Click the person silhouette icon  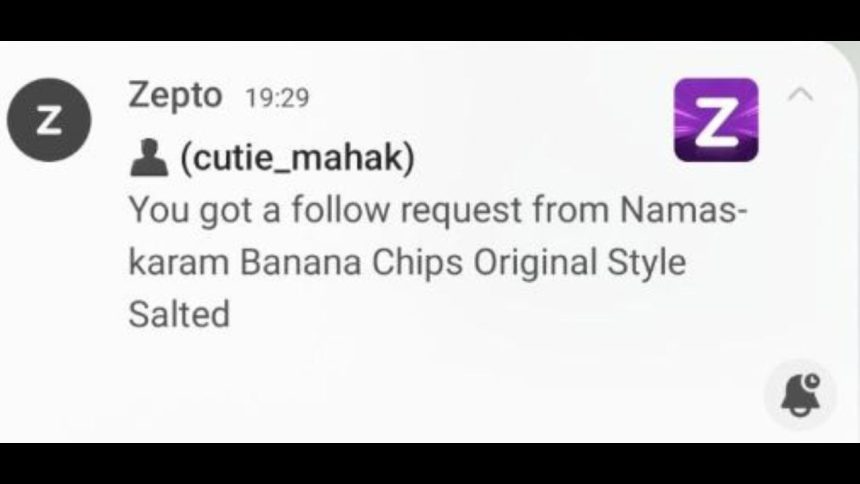[148, 158]
